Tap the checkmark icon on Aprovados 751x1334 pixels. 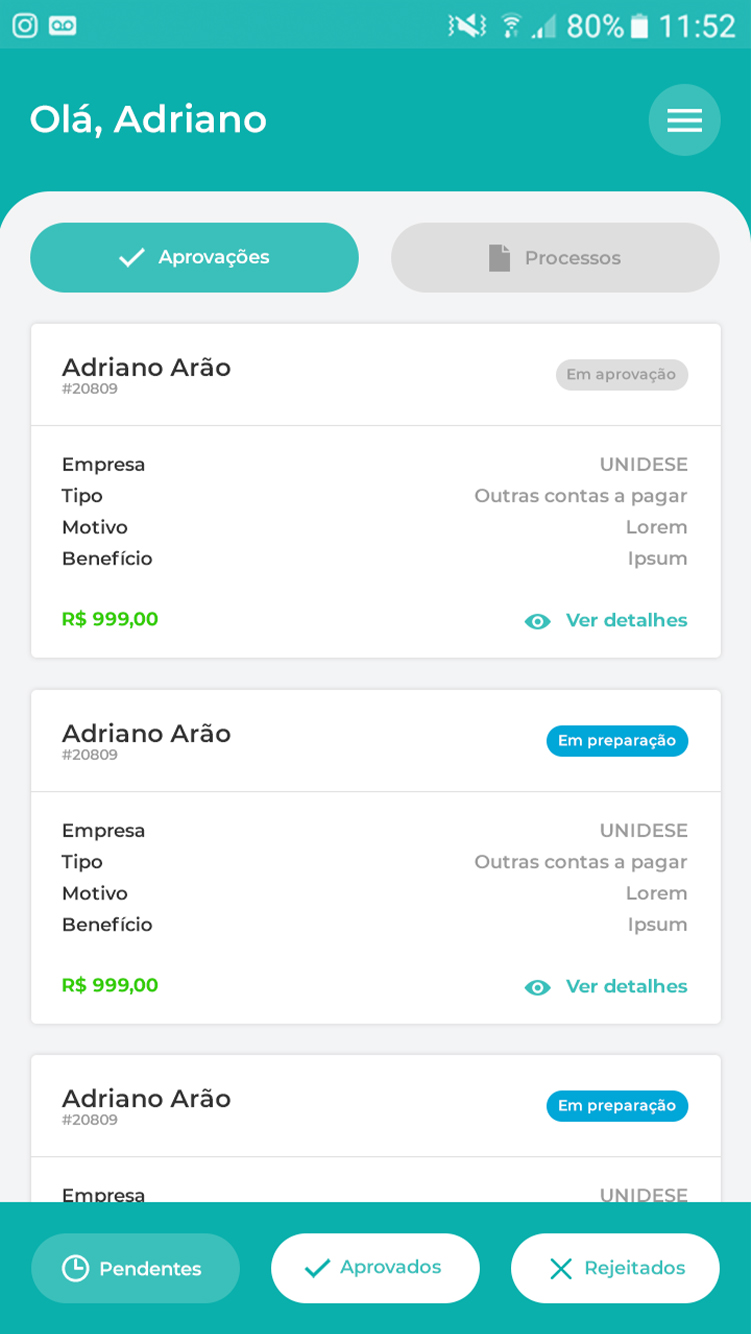coord(317,1268)
